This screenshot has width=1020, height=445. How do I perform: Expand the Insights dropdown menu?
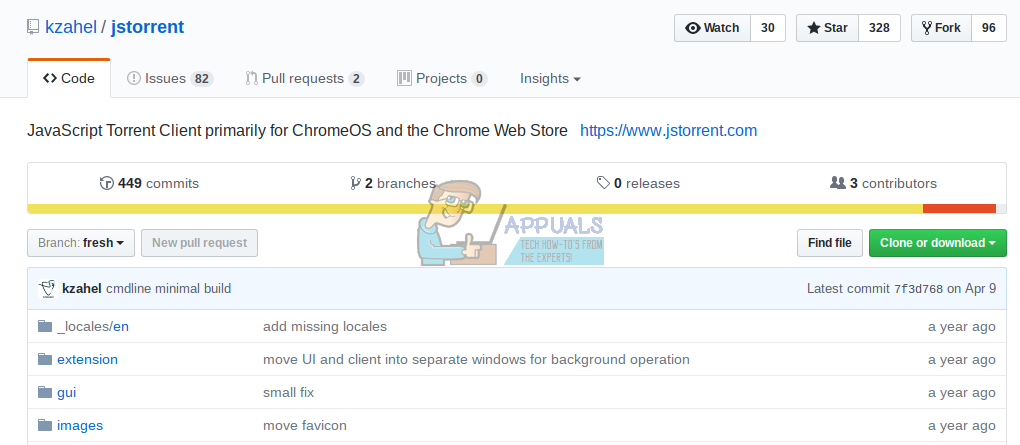coord(550,78)
